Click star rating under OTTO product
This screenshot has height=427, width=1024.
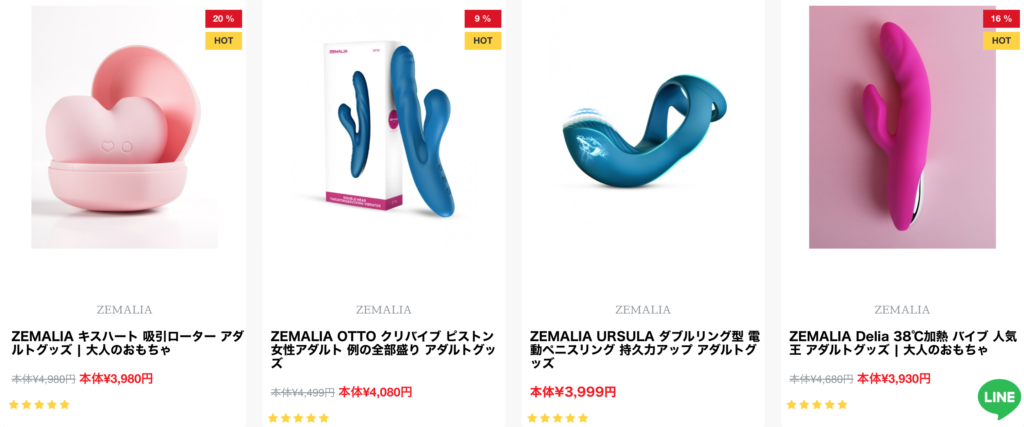click(298, 418)
